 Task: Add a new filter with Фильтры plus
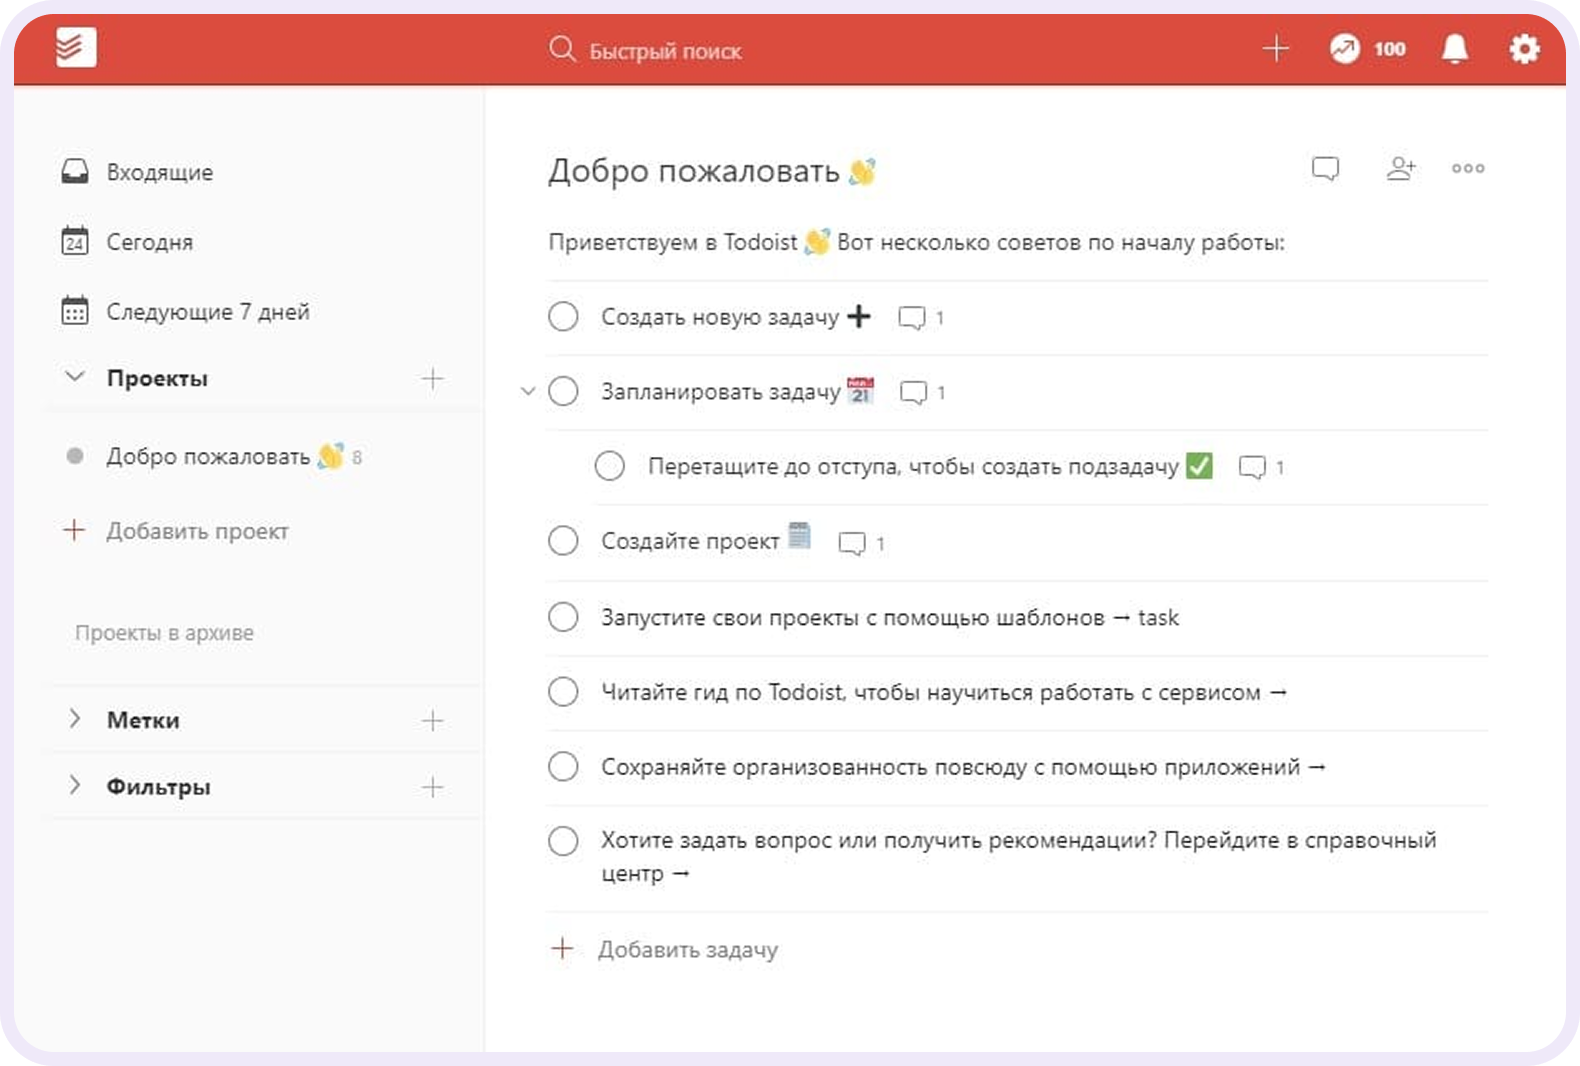432,788
